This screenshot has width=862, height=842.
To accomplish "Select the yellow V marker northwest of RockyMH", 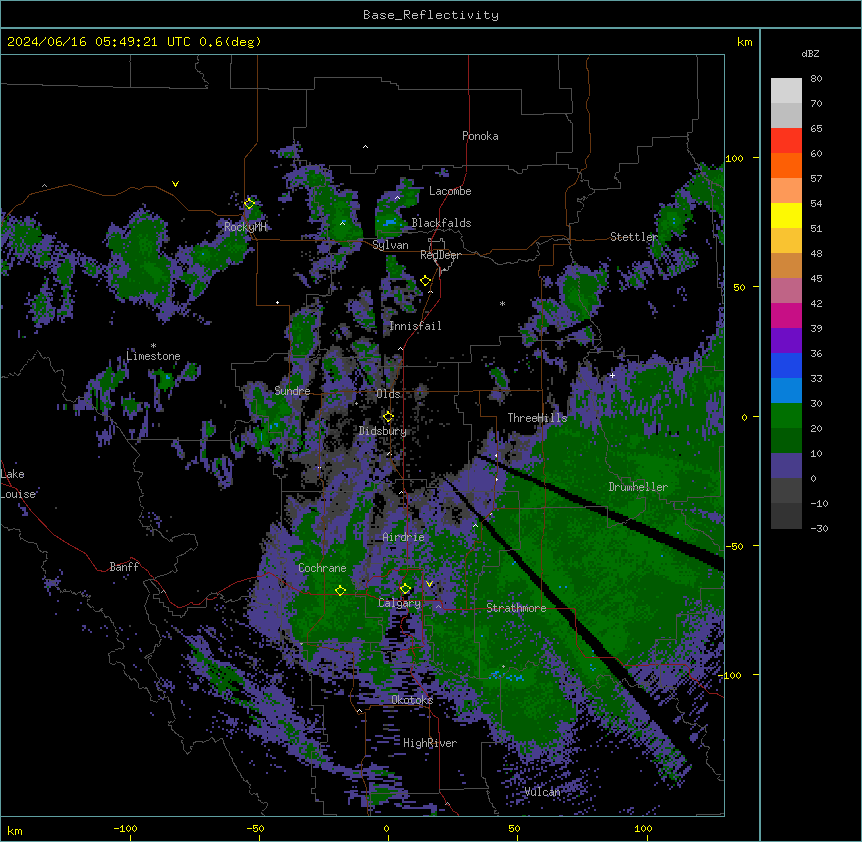I will (175, 184).
